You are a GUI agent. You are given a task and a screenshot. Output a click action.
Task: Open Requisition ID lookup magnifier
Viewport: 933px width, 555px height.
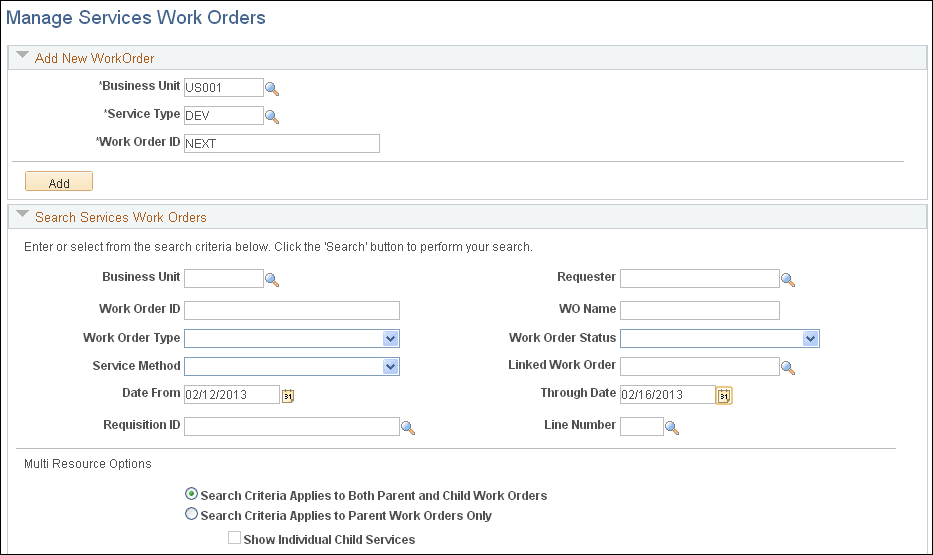click(x=408, y=428)
